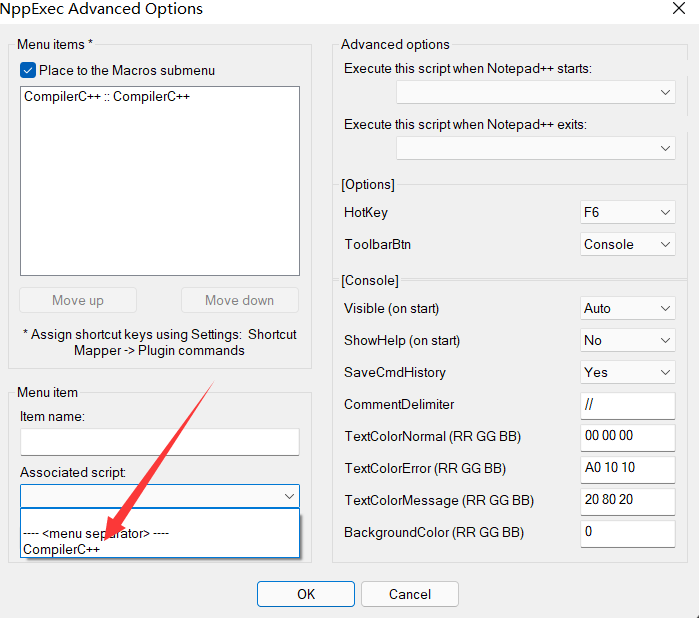Click the Item name input field
This screenshot has width=699, height=618.
pos(160,441)
